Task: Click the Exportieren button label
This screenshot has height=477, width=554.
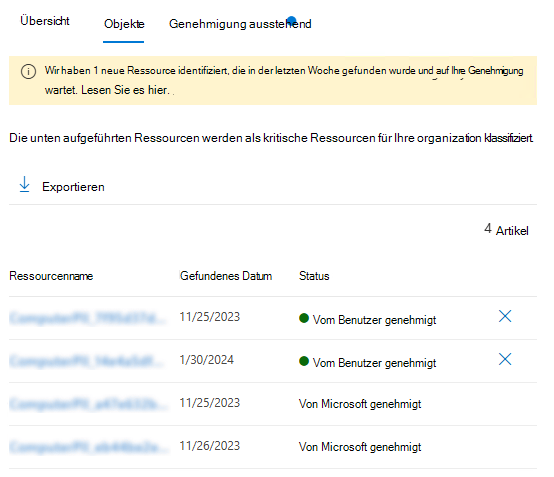Action: coord(73,187)
